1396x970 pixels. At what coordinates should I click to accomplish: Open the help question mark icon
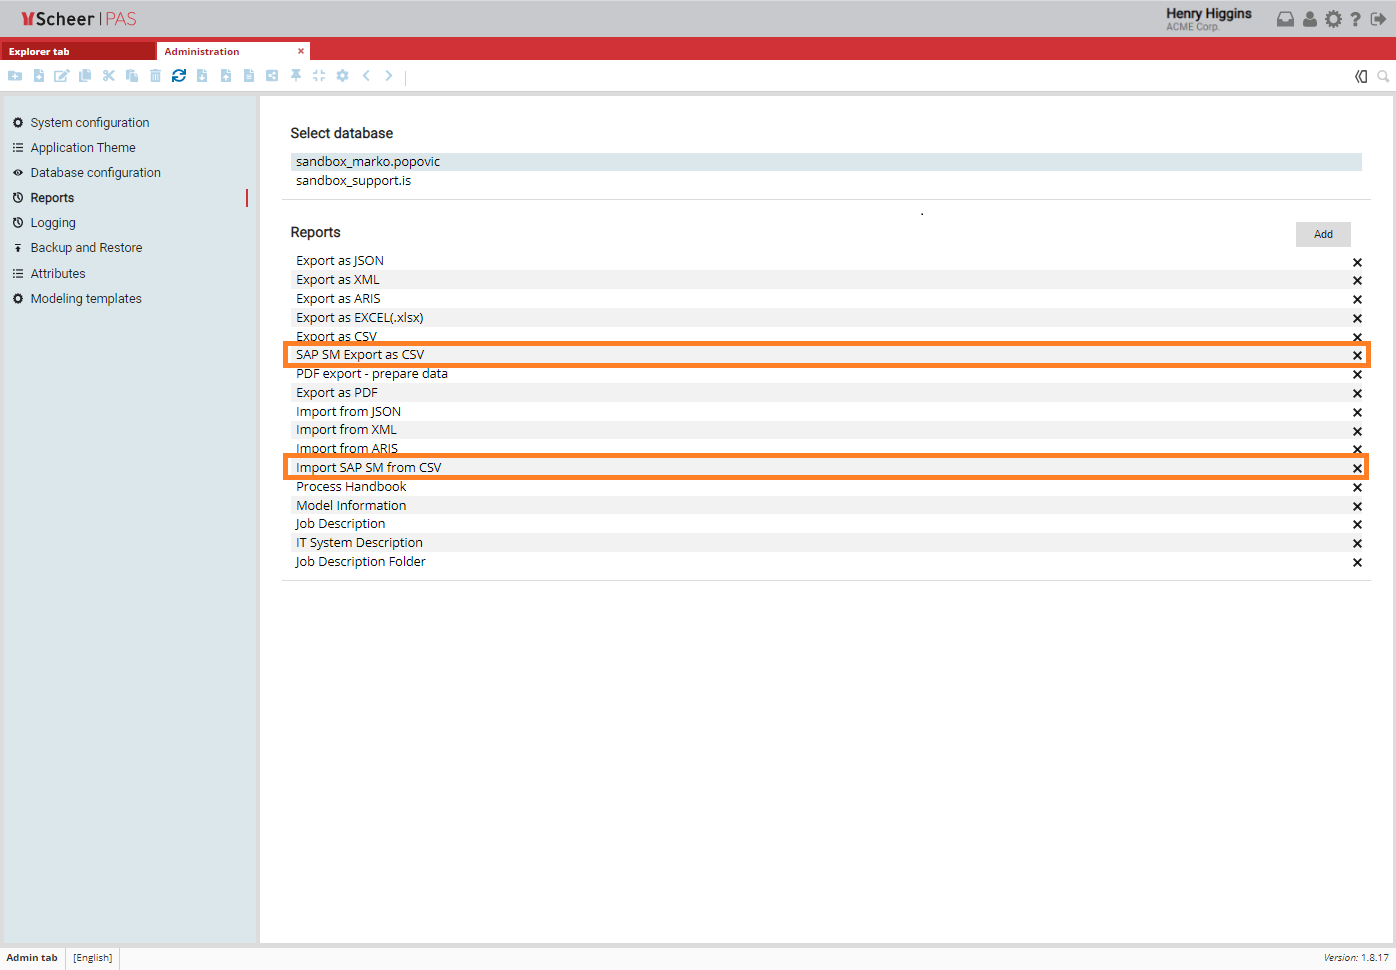pos(1355,18)
